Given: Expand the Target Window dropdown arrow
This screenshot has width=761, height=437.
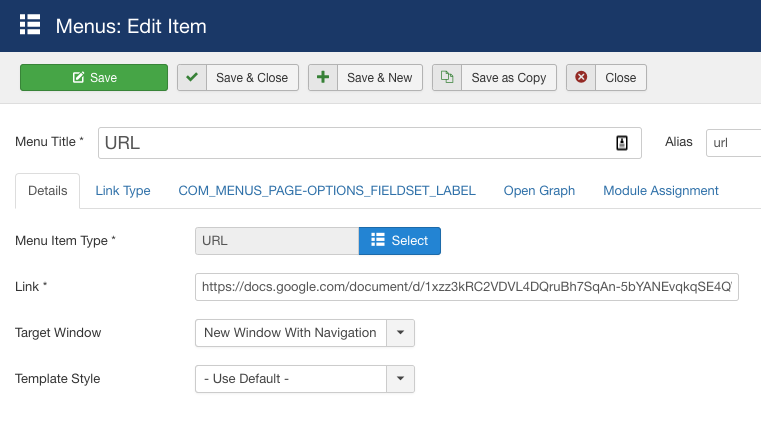Looking at the screenshot, I should (x=400, y=333).
